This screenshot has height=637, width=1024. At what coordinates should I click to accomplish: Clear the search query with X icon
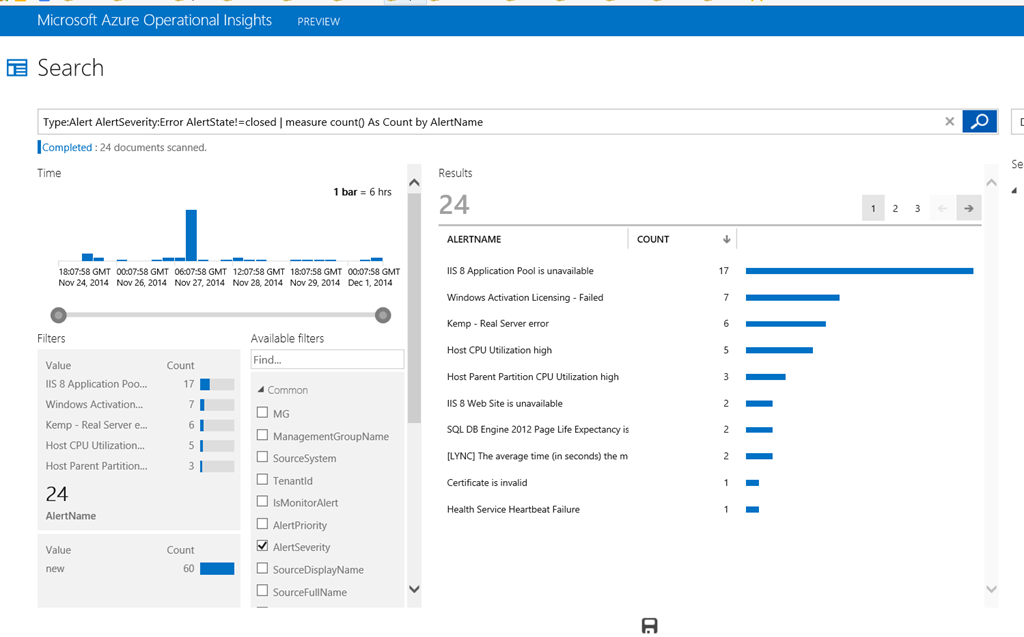point(950,122)
